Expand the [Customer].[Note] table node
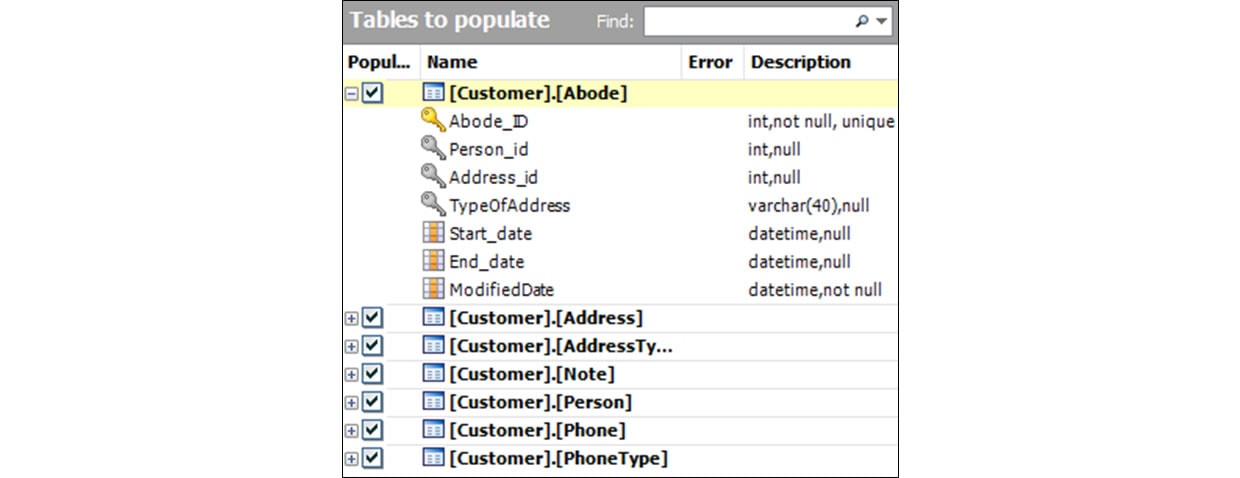1240x478 pixels. [x=351, y=374]
